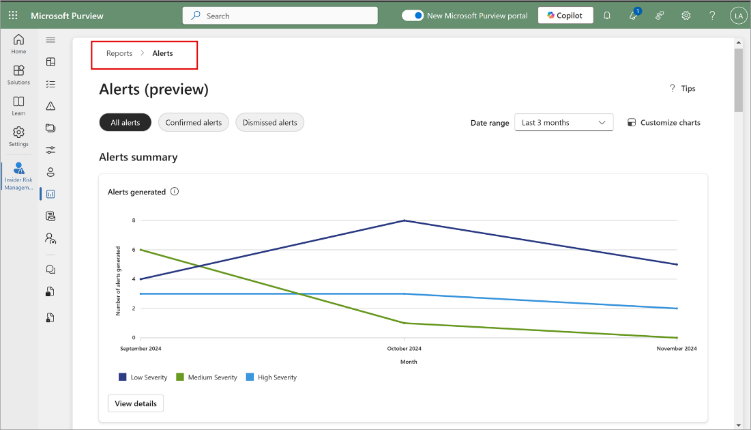The height and width of the screenshot is (430, 751).
Task: Open the Forensic evidence nav icon
Action: (50, 216)
